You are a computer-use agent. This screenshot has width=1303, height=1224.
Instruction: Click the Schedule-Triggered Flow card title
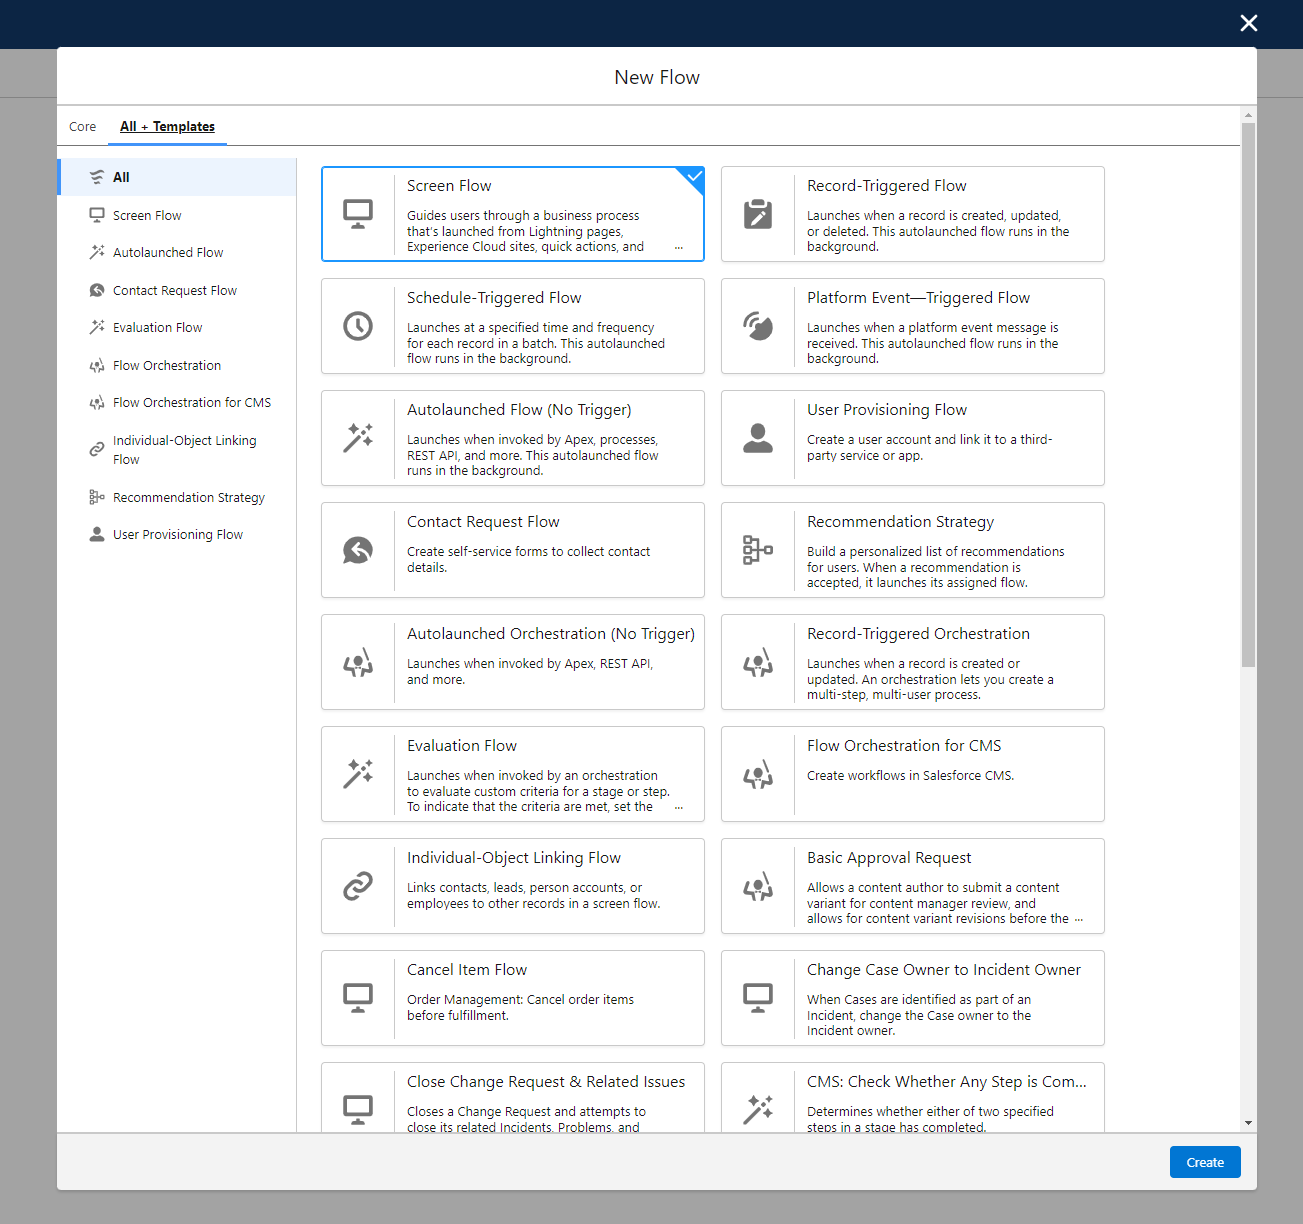[494, 298]
